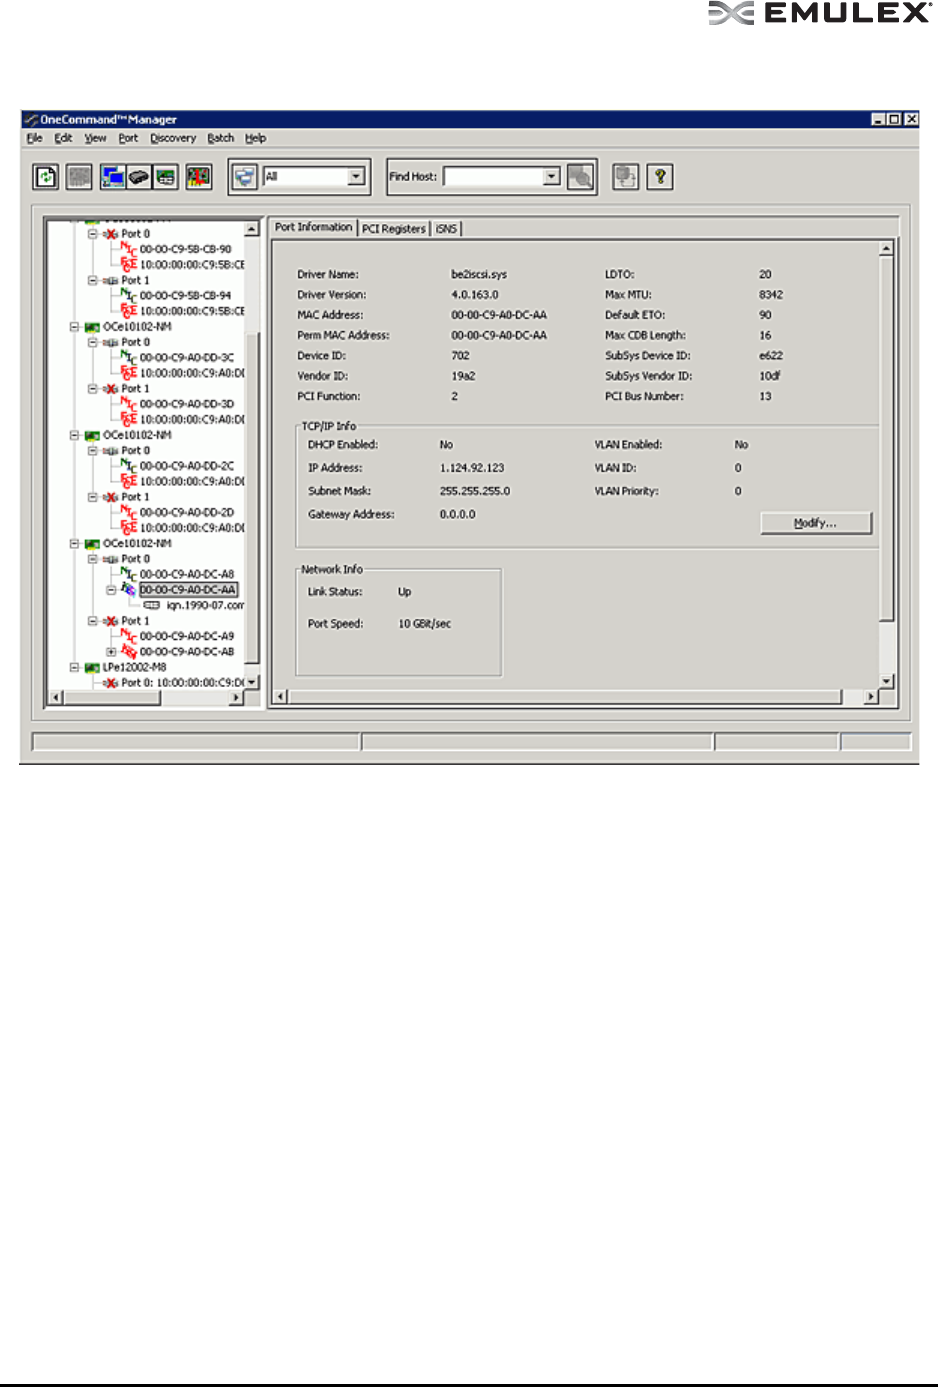This screenshot has width=938, height=1387.
Task: Click red NIC icon beside 00-00-C9-A0-DD-2D
Action: 128,512
